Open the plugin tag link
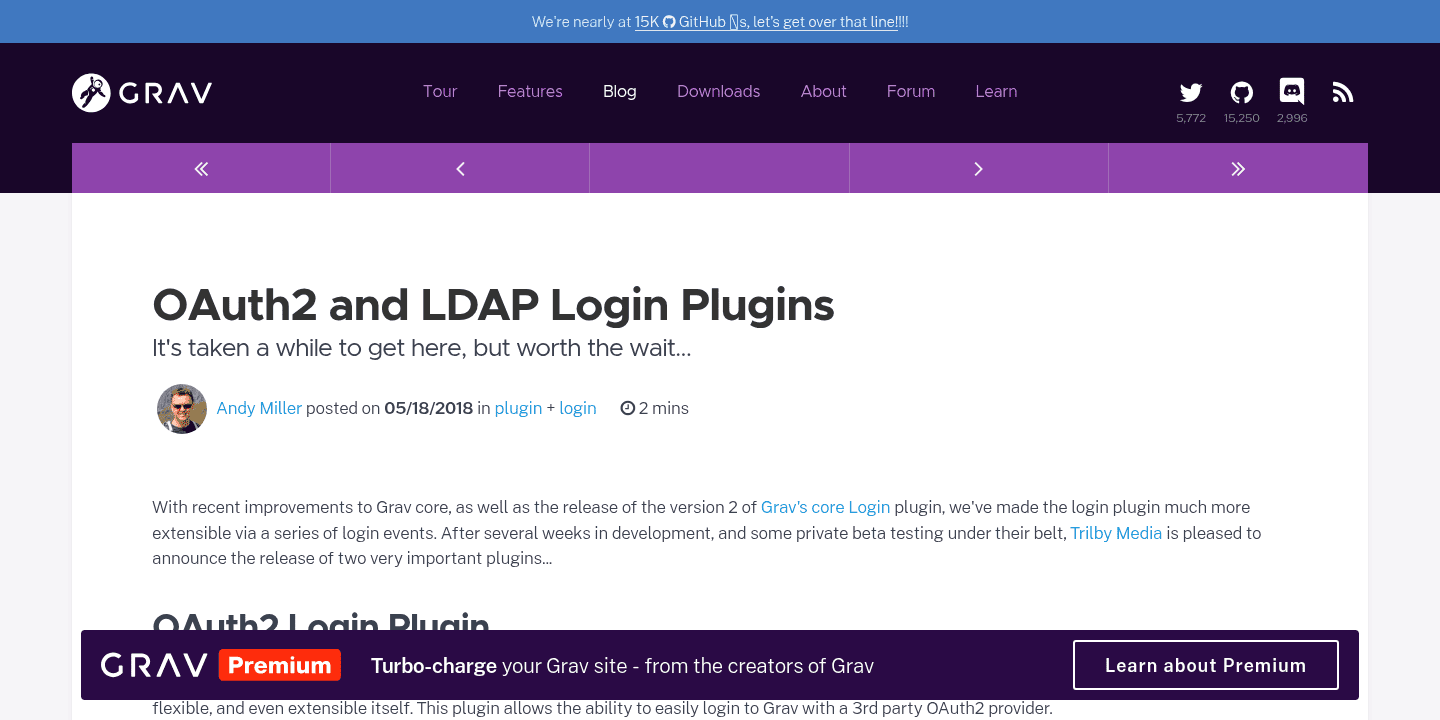Viewport: 1440px width, 720px height. click(518, 408)
